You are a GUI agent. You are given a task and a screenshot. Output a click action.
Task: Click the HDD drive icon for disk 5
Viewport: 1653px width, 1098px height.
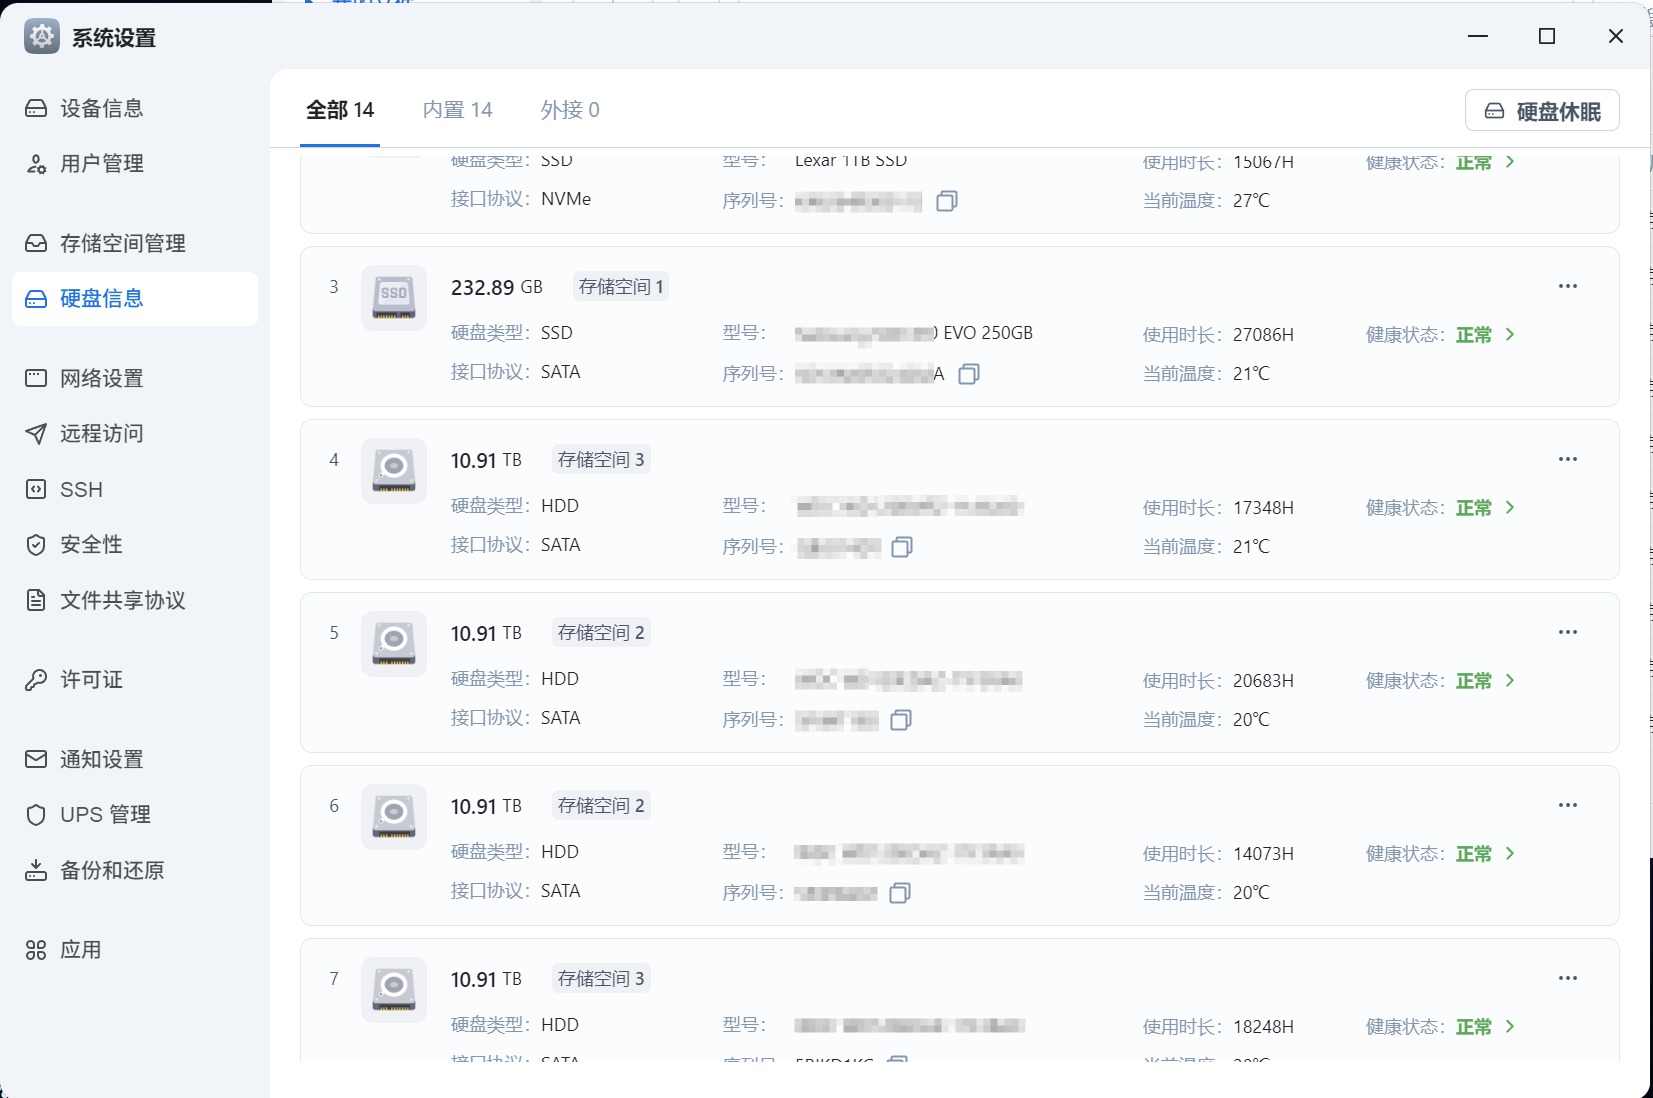tap(394, 644)
